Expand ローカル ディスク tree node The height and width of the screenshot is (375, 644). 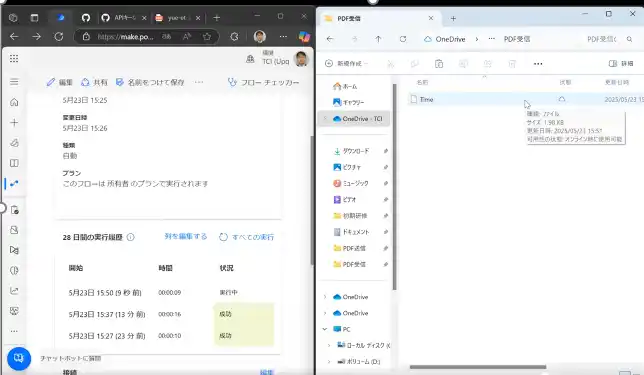click(329, 345)
